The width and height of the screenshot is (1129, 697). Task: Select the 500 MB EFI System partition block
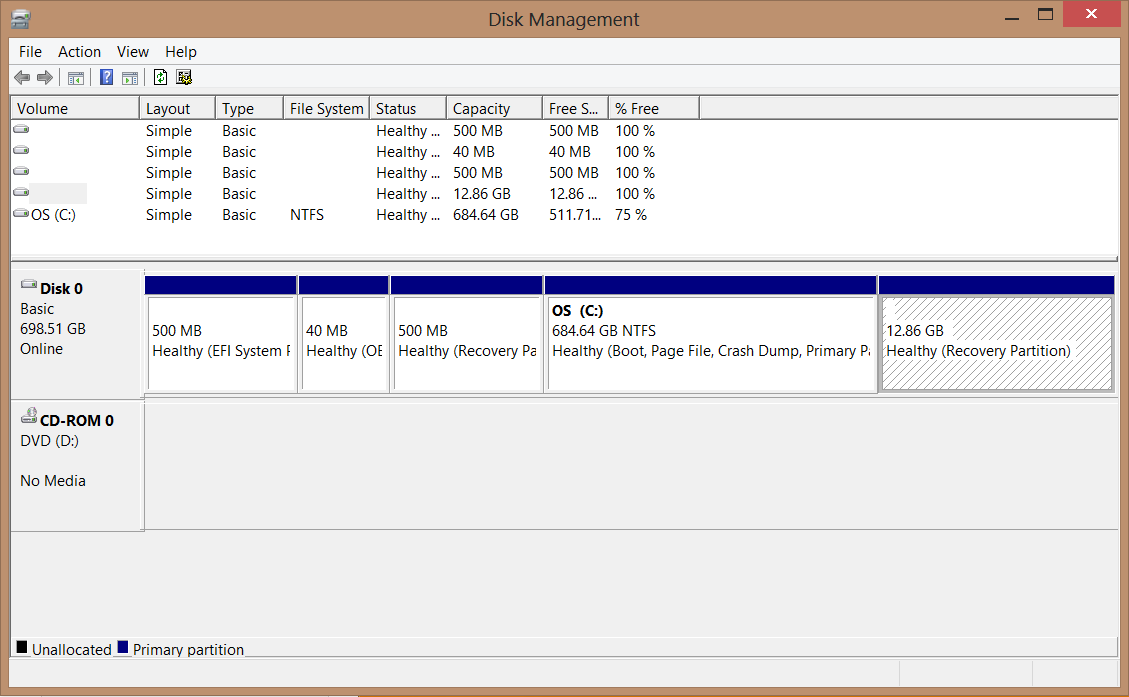click(x=221, y=342)
